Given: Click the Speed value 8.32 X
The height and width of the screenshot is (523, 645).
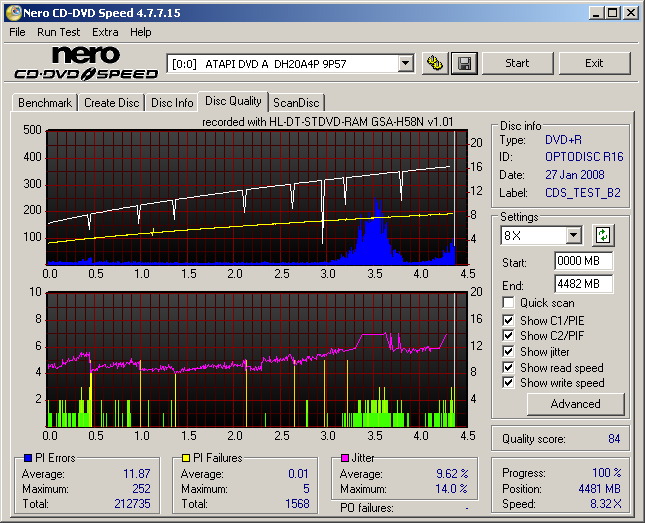Looking at the screenshot, I should tap(606, 504).
